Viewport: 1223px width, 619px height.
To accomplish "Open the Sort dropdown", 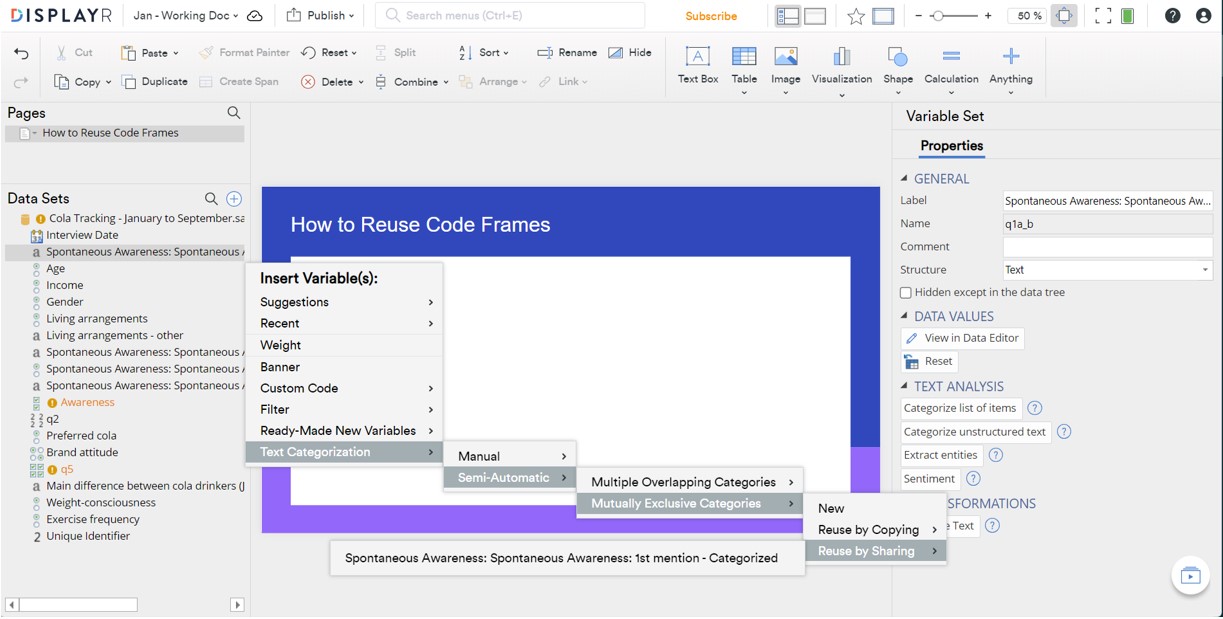I will (x=484, y=53).
